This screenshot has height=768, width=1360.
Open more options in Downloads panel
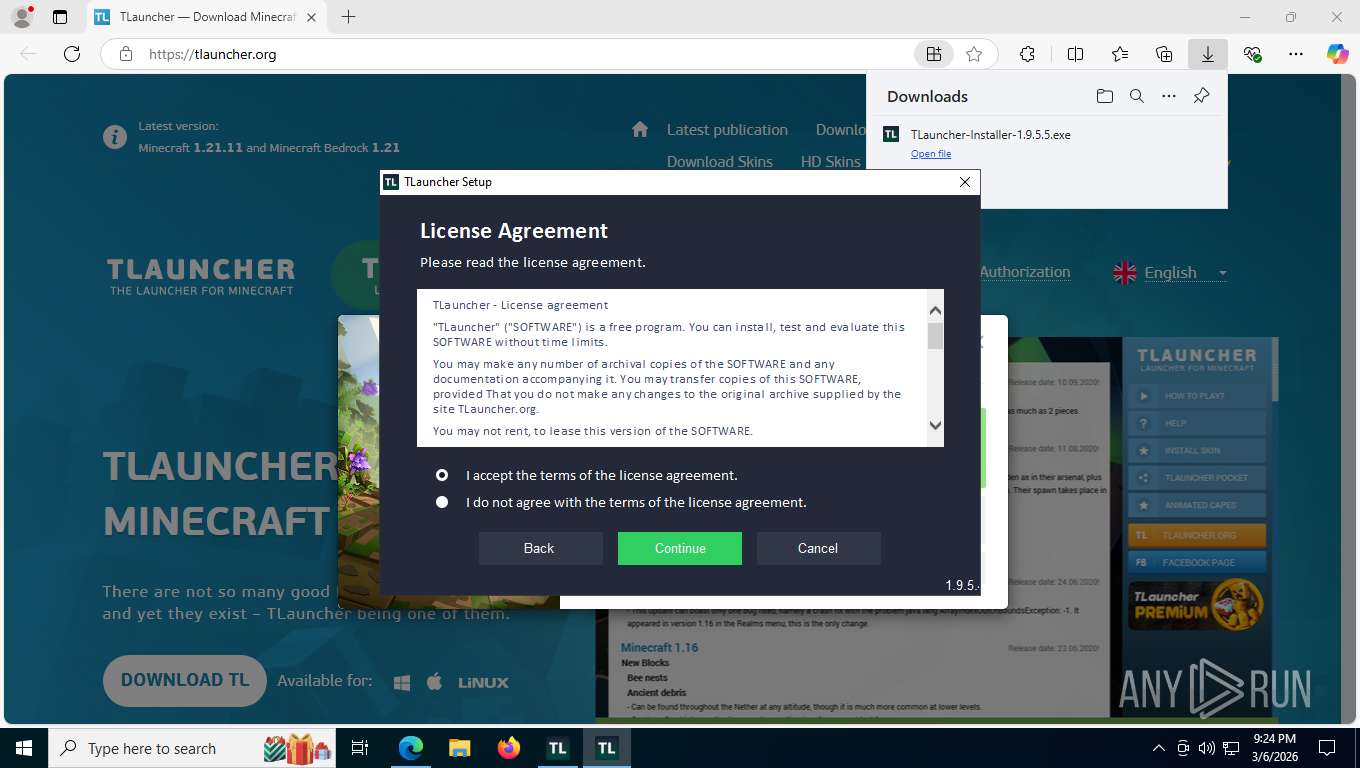pos(1169,96)
